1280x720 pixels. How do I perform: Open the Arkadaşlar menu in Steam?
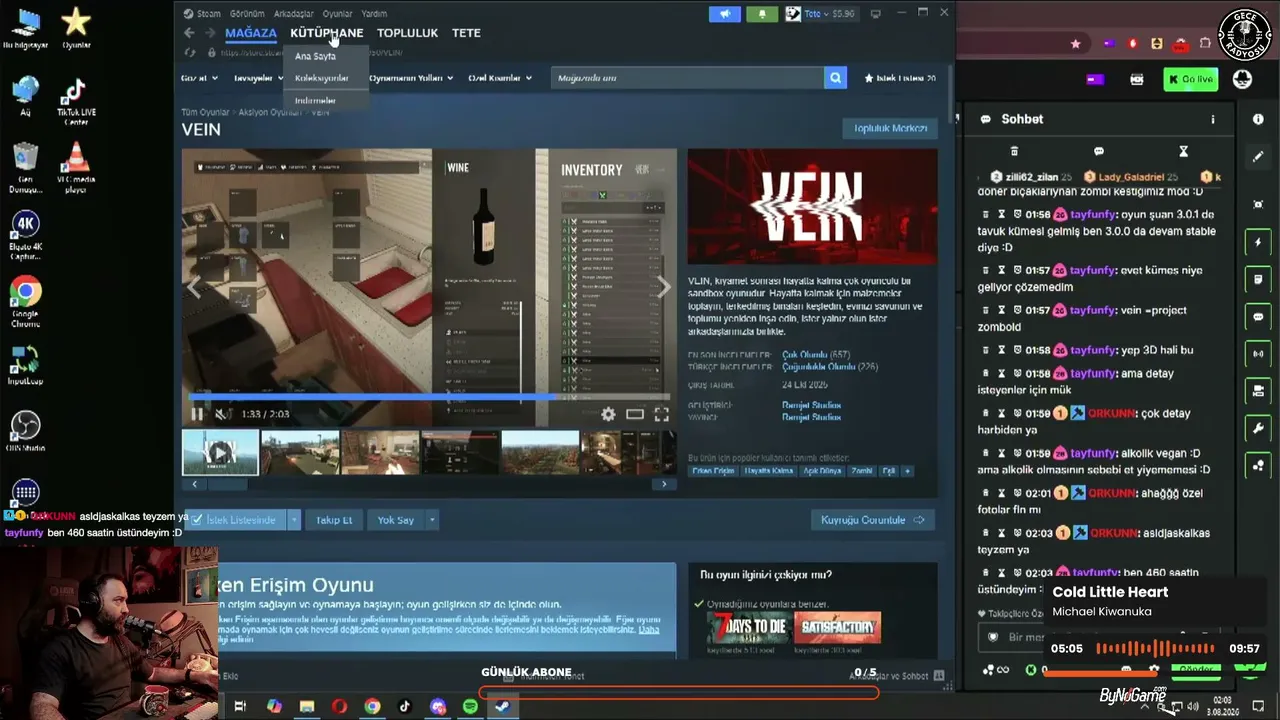pyautogui.click(x=294, y=14)
